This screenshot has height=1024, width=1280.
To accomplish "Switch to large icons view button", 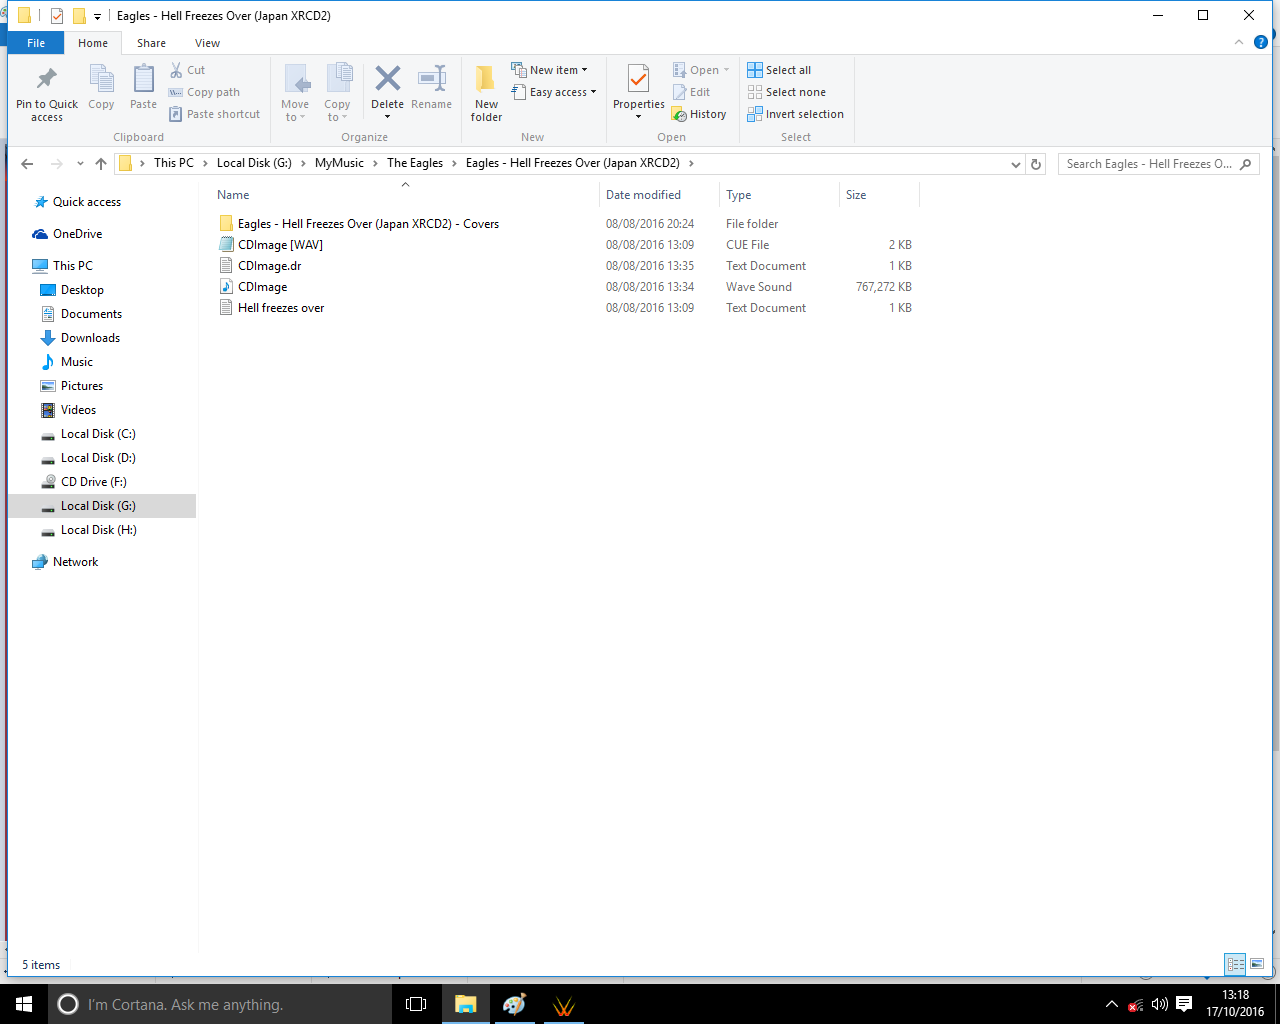I will pyautogui.click(x=1257, y=964).
